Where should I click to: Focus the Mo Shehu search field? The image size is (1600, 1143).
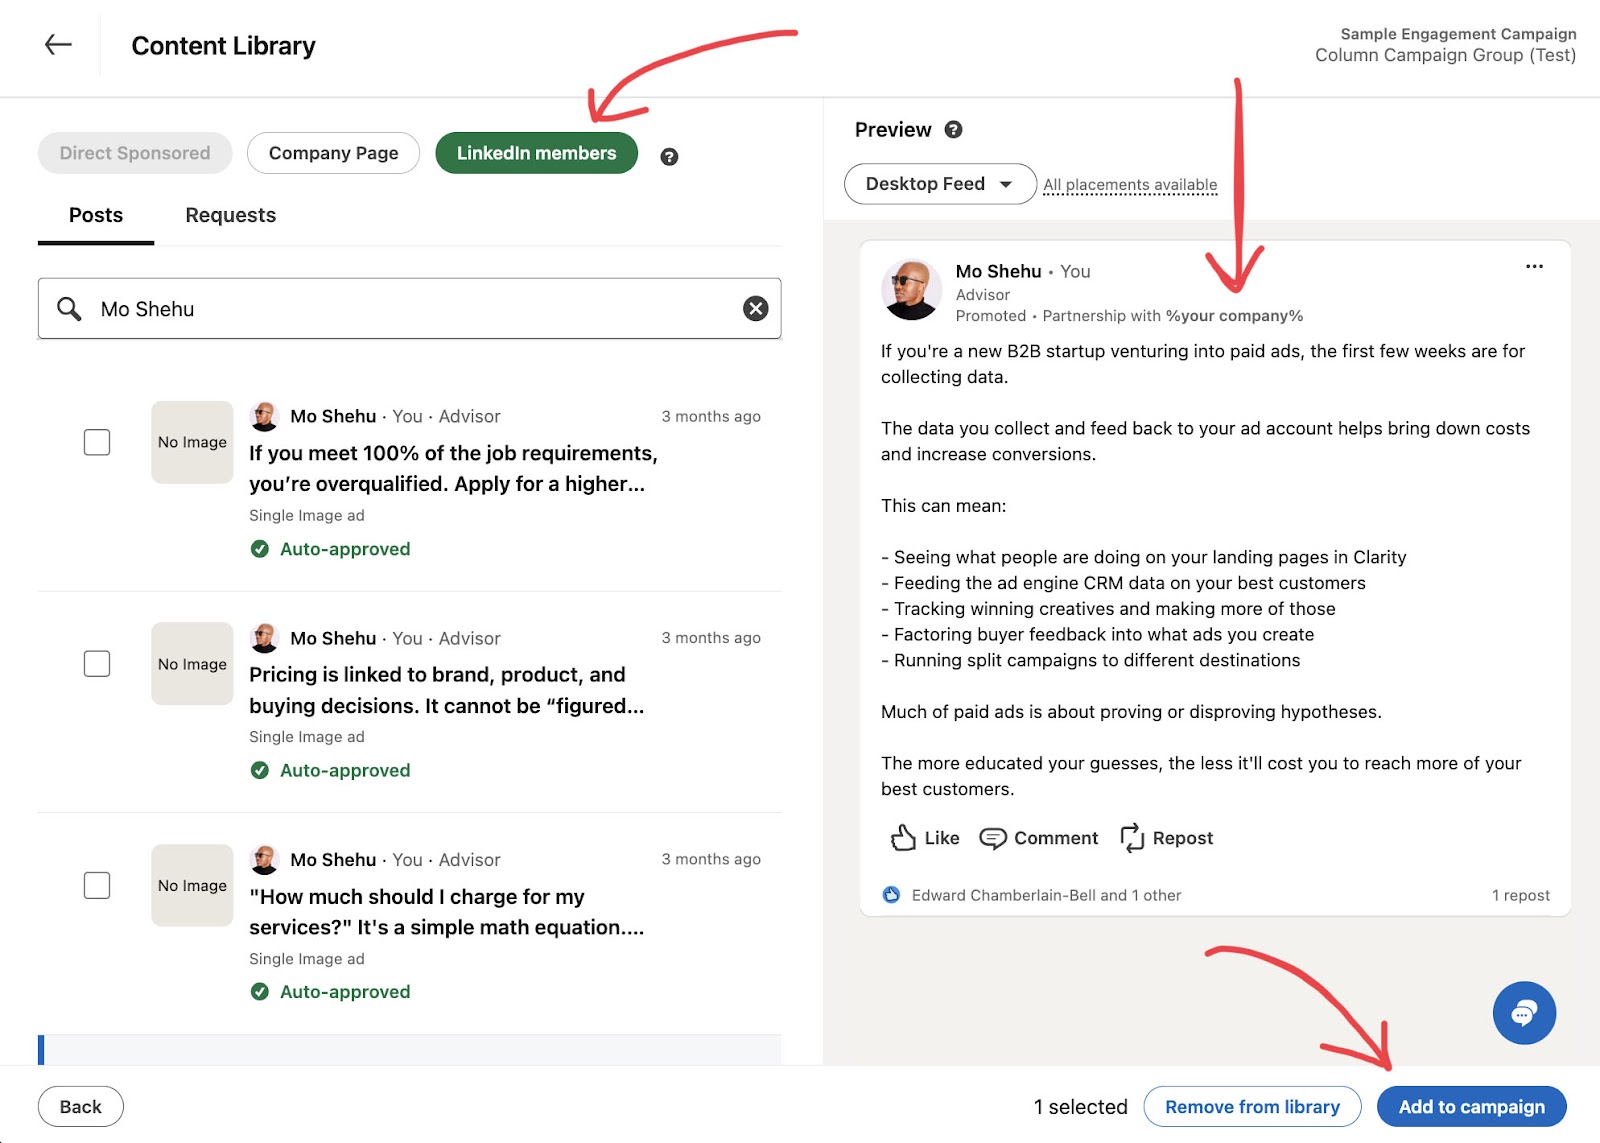(409, 309)
